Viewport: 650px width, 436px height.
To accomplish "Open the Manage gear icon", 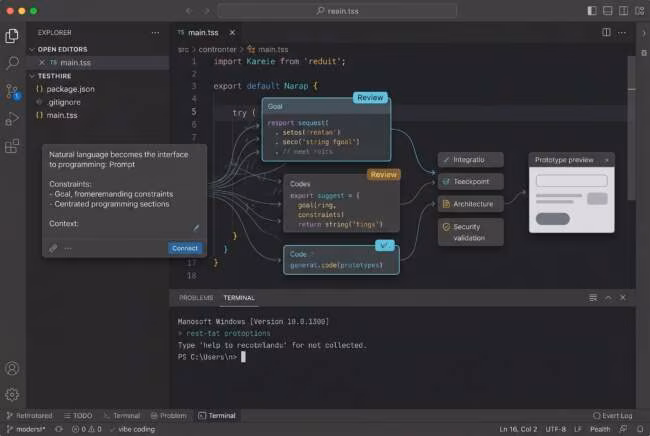I will tap(12, 394).
